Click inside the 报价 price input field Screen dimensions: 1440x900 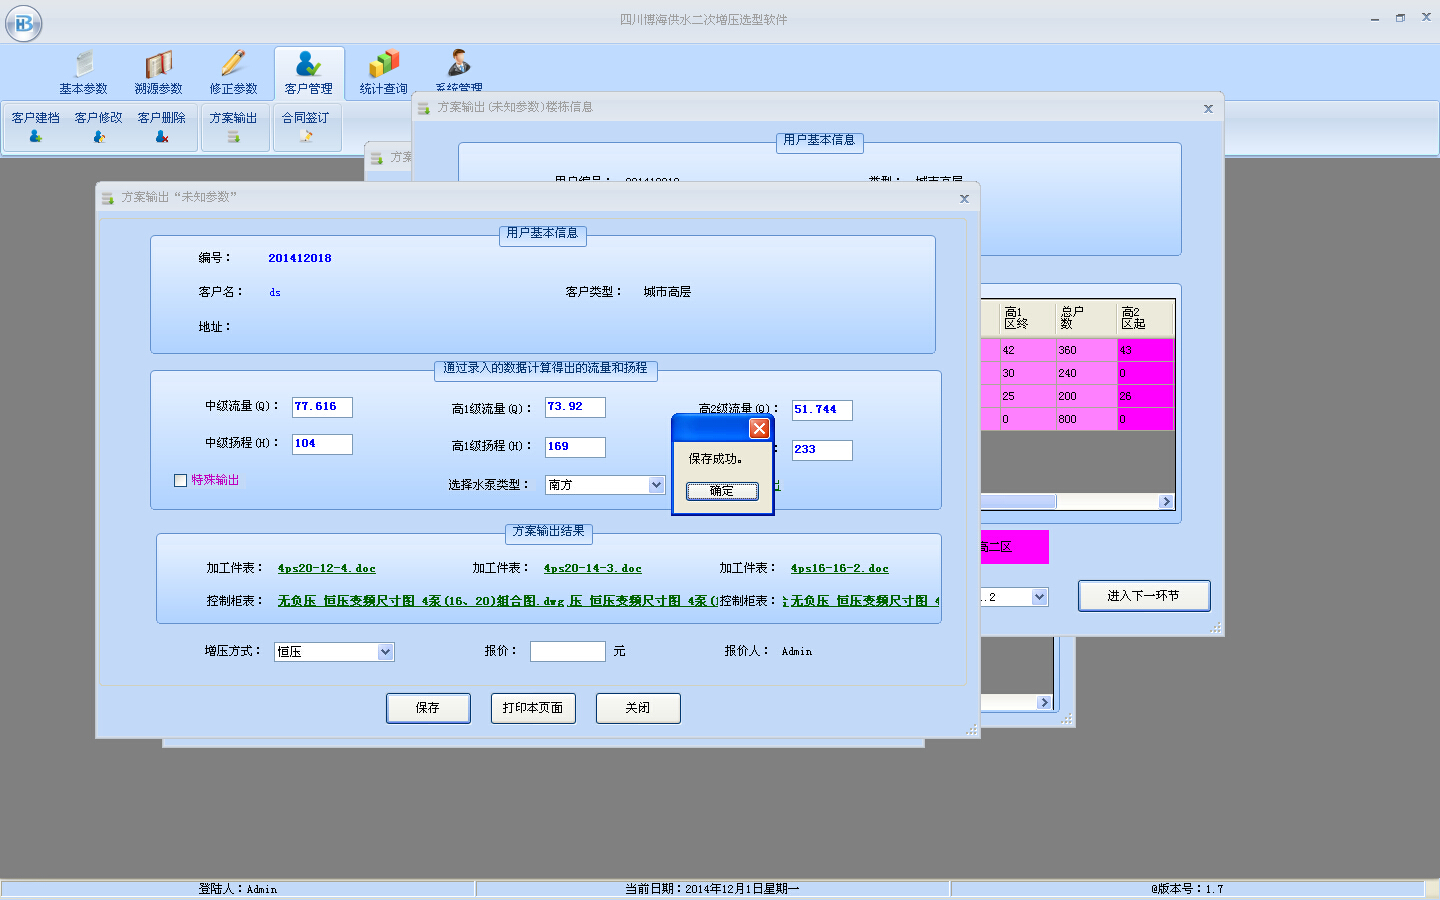[567, 651]
